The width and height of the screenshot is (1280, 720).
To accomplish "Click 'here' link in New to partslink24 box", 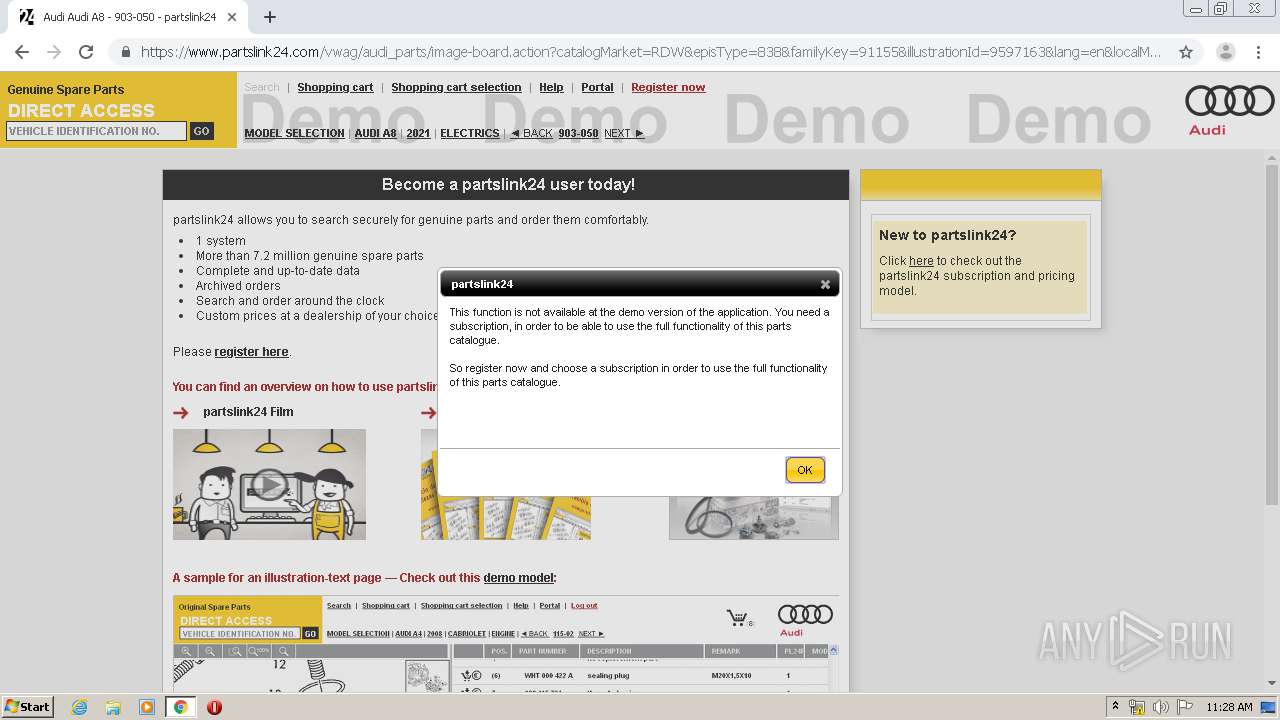I will click(x=921, y=261).
